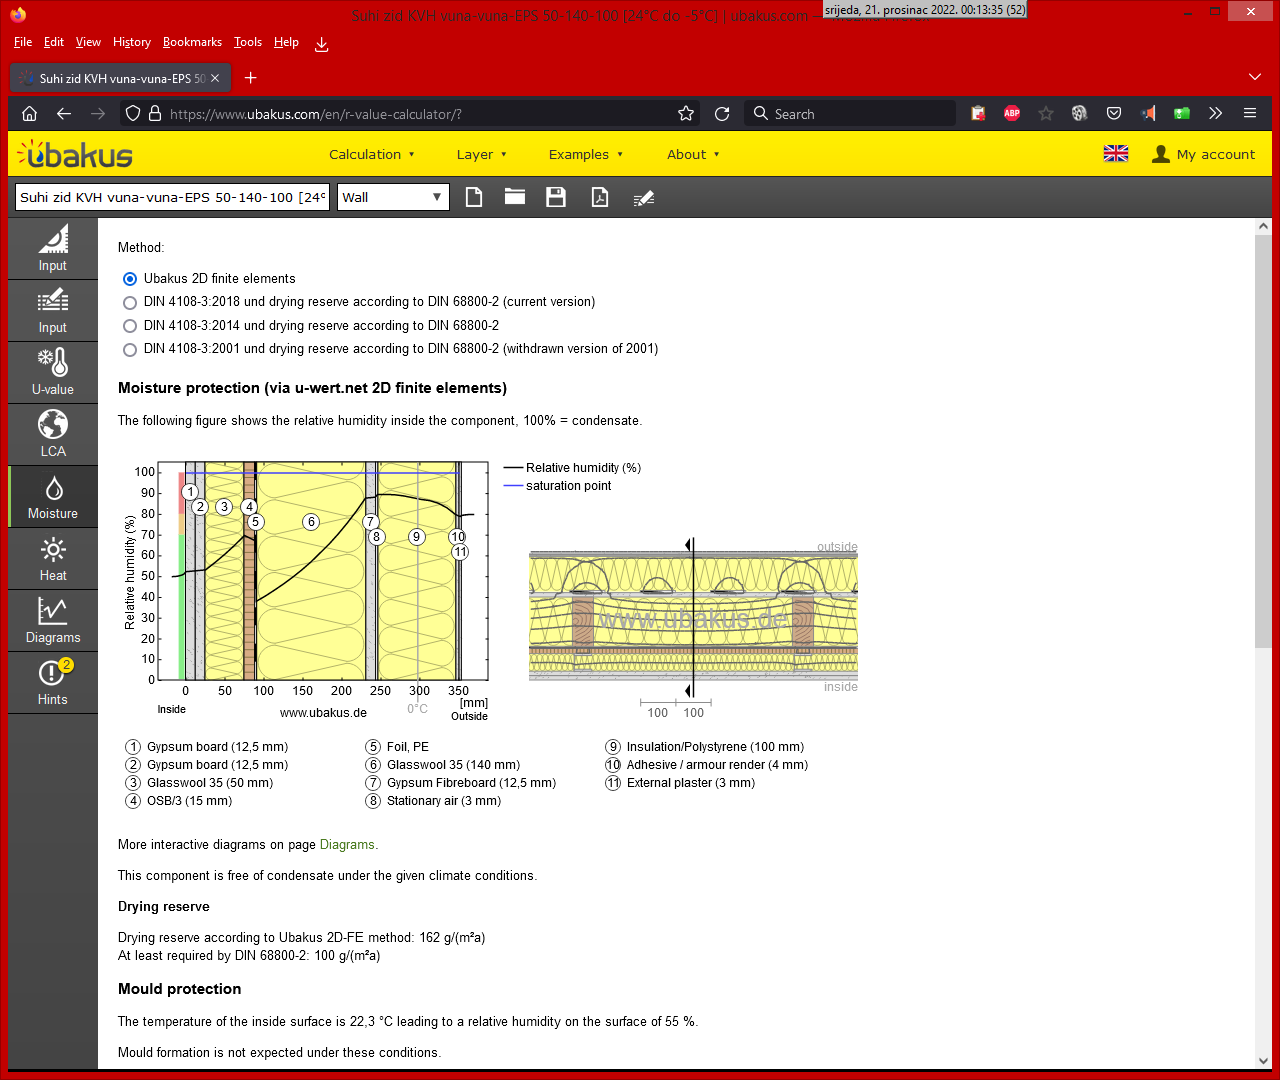Select Ubakus 2D finite elements method
The width and height of the screenshot is (1280, 1080).
(x=130, y=279)
